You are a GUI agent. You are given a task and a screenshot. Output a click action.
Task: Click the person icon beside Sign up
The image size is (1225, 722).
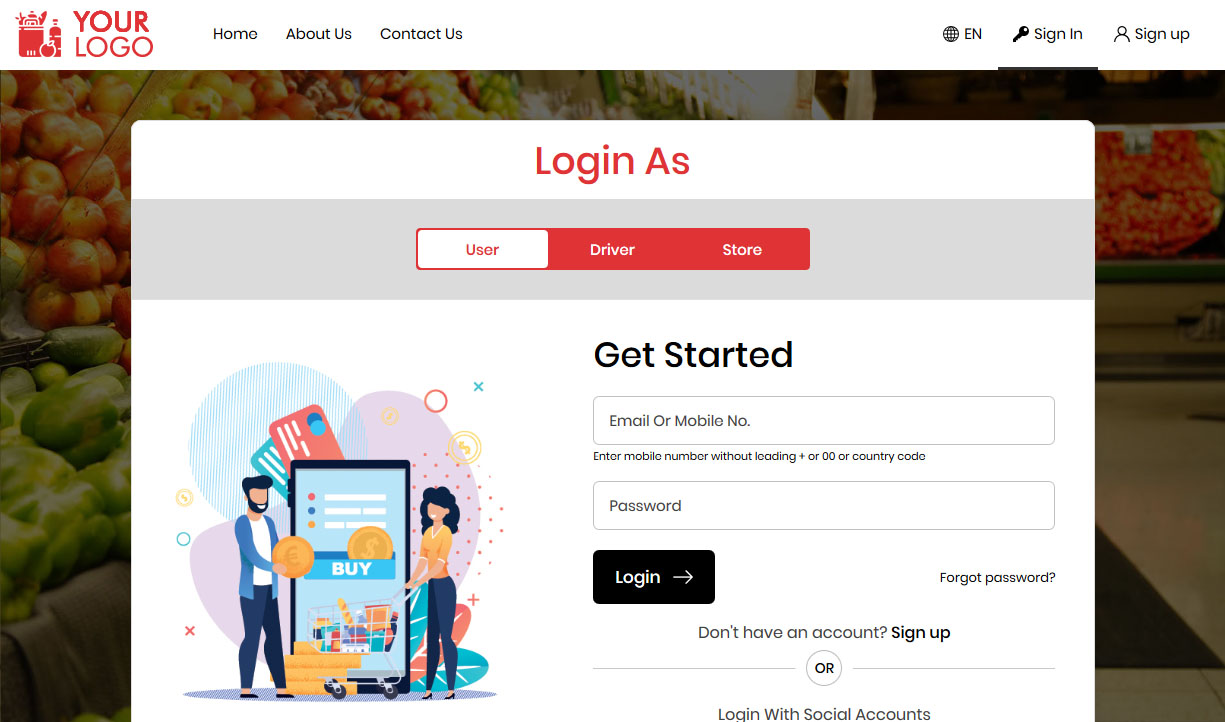(x=1122, y=34)
